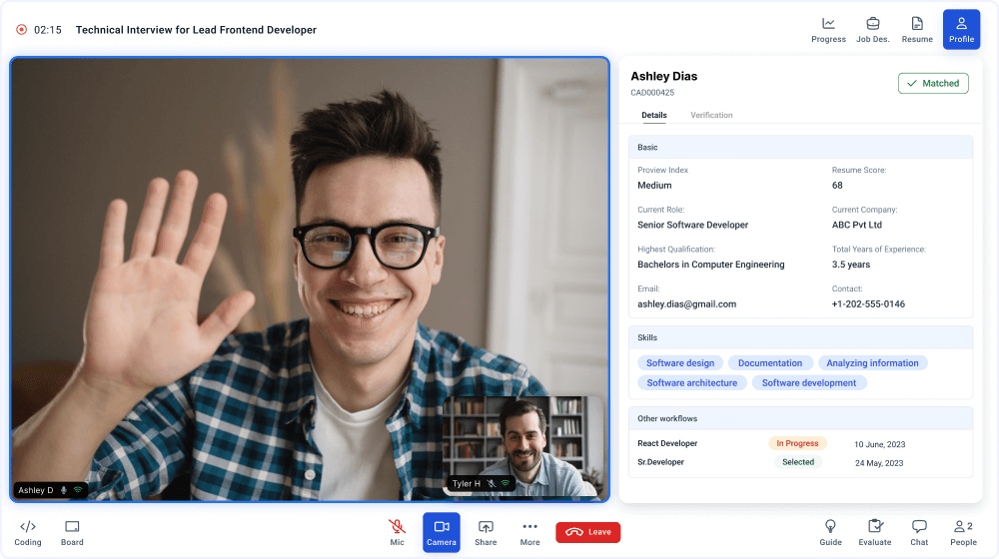Open the Coding editor
The image size is (999, 559).
(28, 532)
